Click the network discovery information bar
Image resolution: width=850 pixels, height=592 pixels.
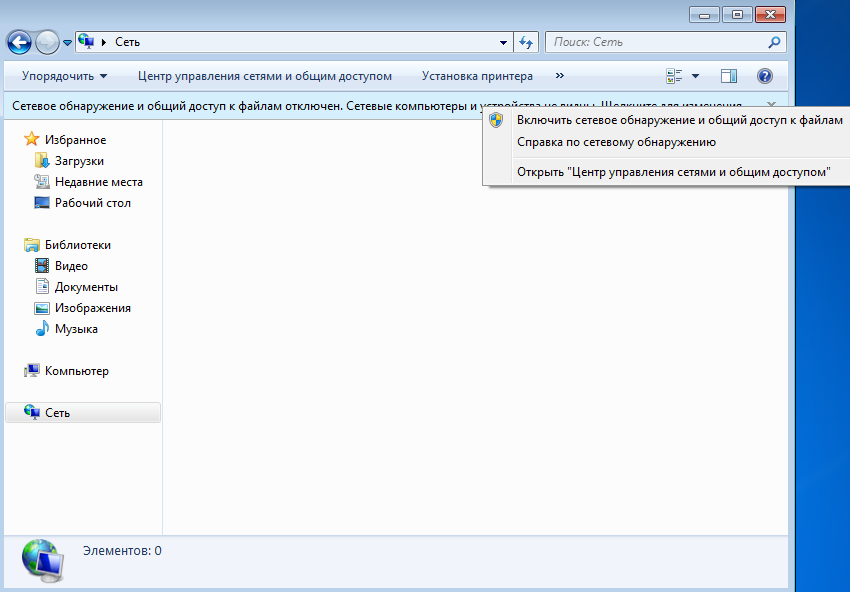click(245, 106)
